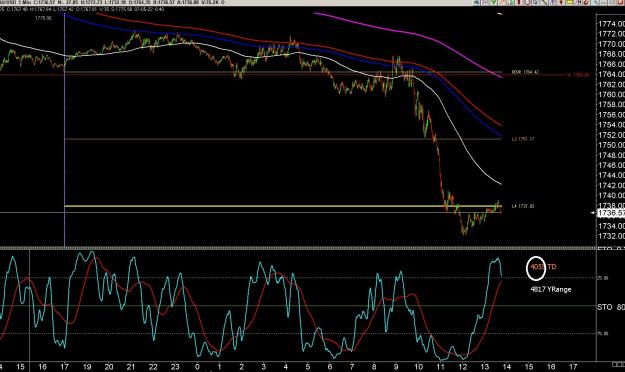Select the B008 1764.42 level label
625x372 pixels.
[x=525, y=73]
